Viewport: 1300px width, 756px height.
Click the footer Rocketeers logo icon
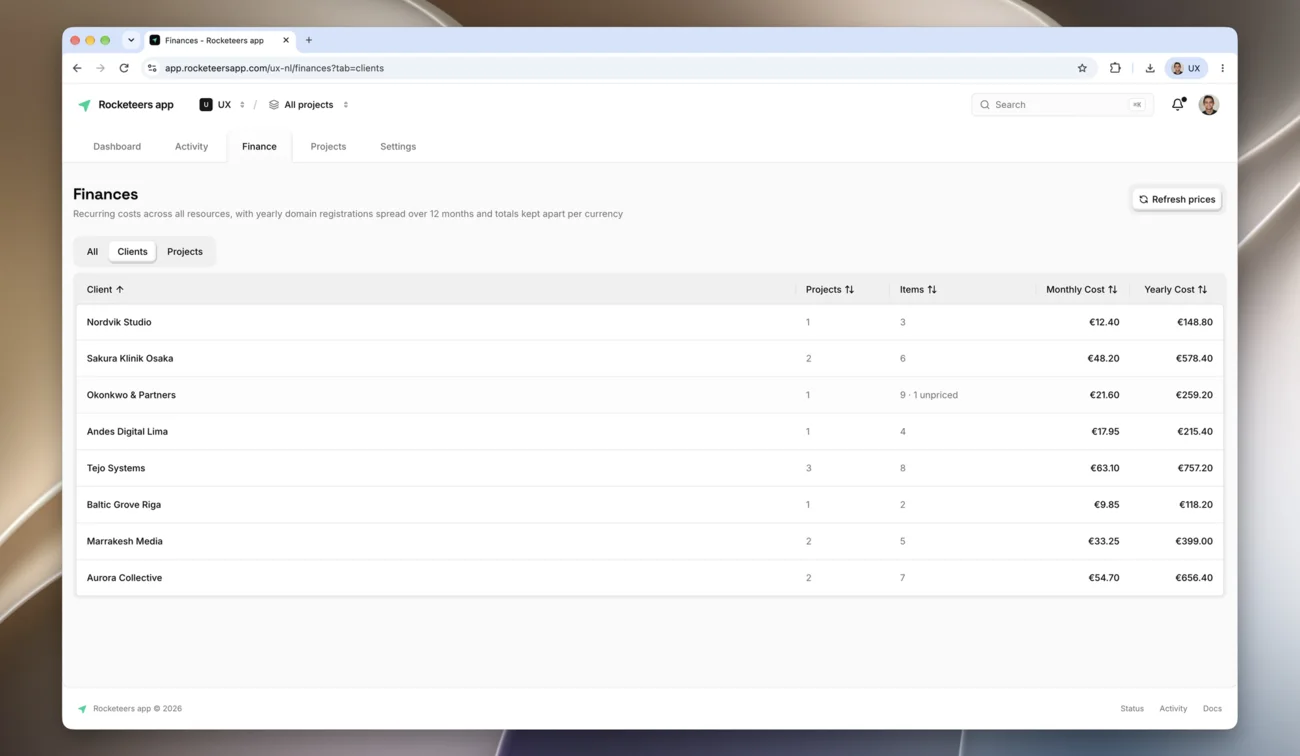coord(82,709)
